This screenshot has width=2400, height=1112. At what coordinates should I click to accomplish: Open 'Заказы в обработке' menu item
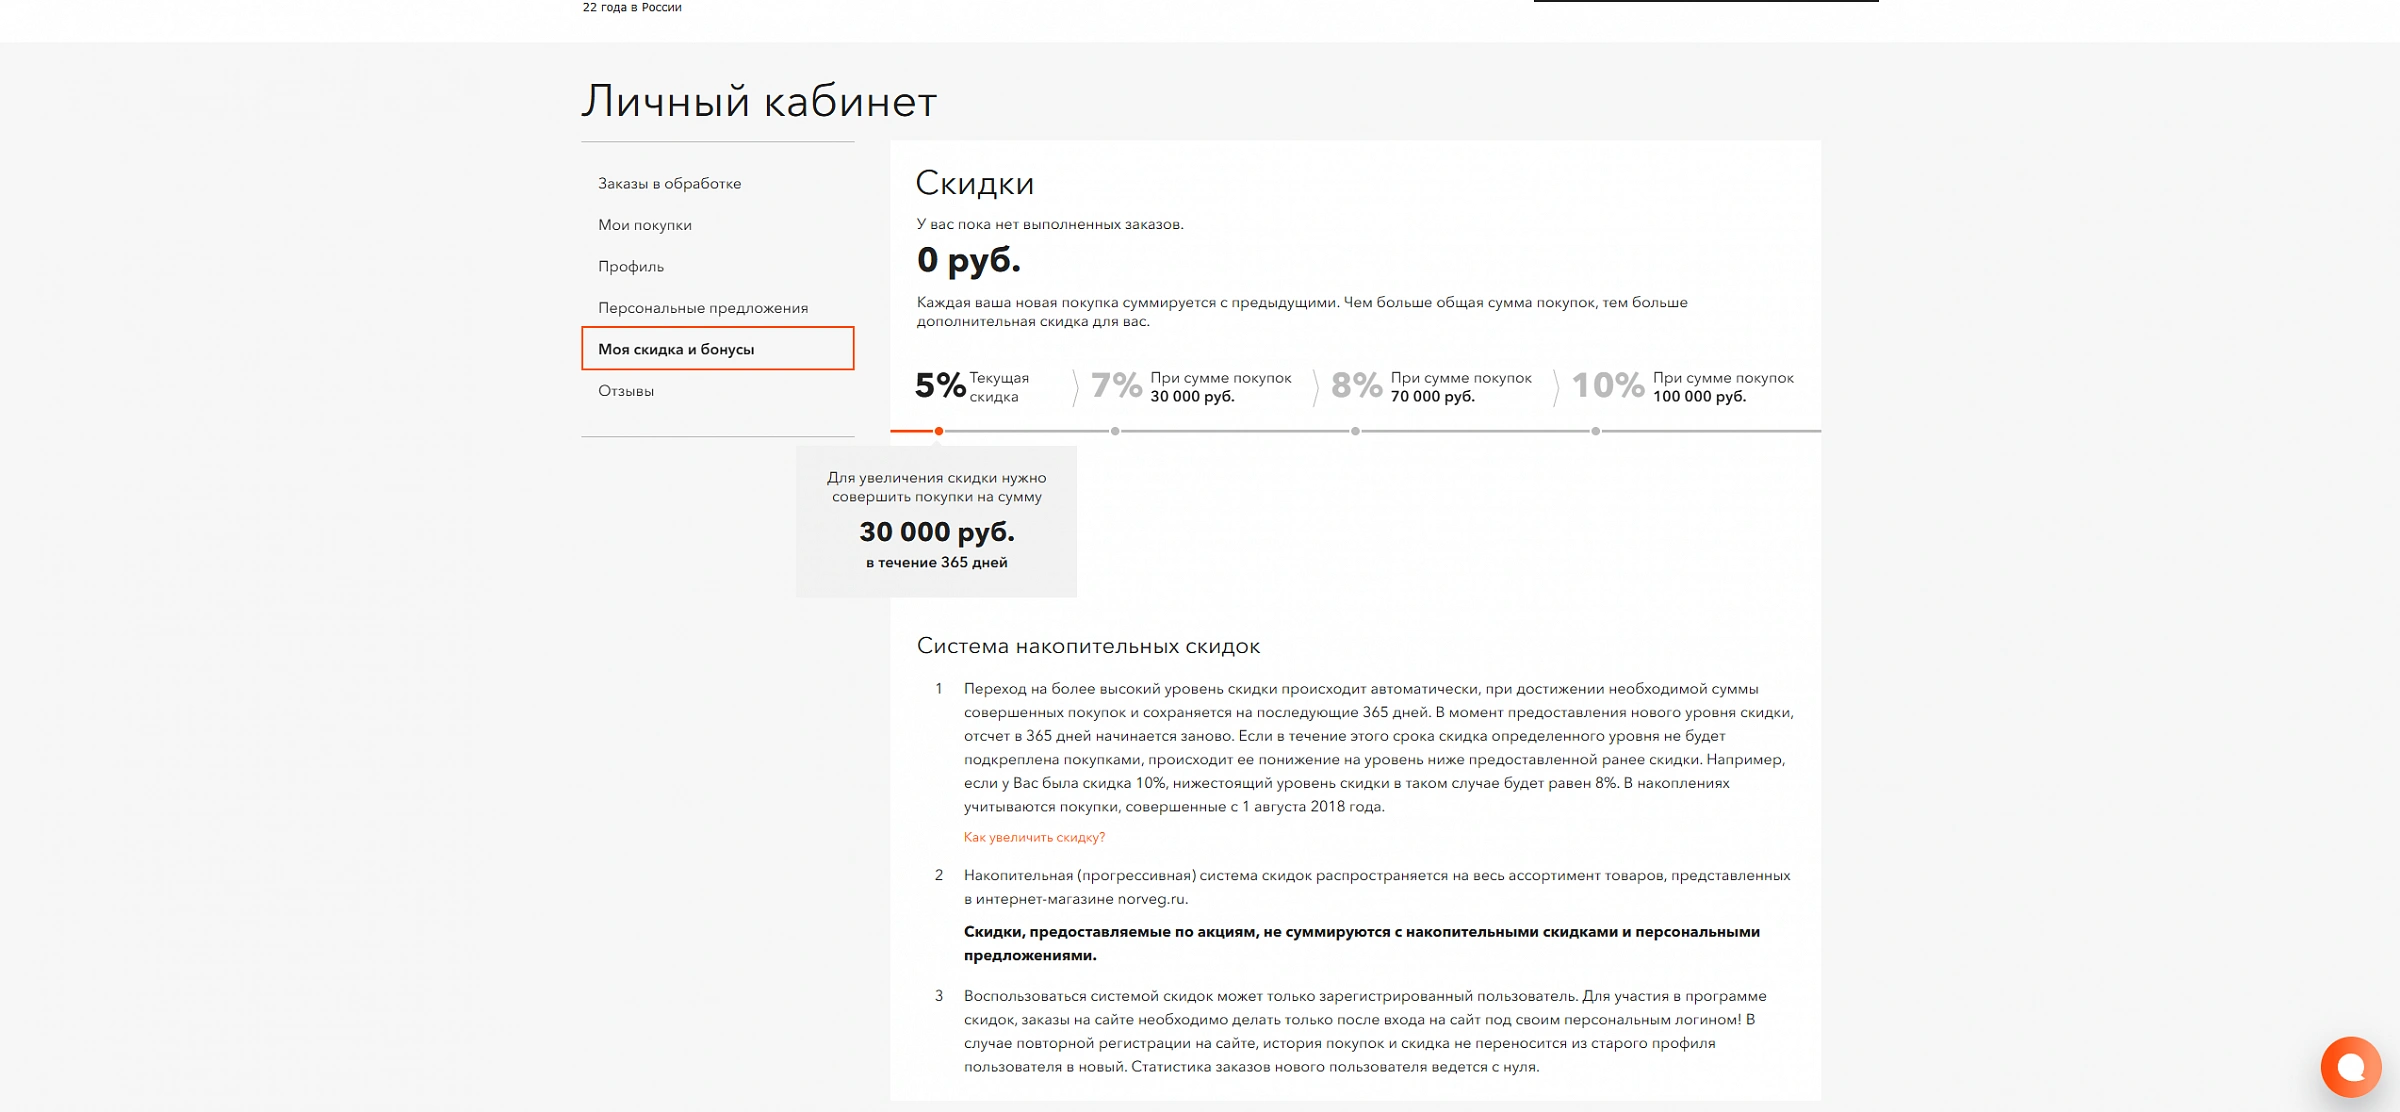(x=669, y=183)
